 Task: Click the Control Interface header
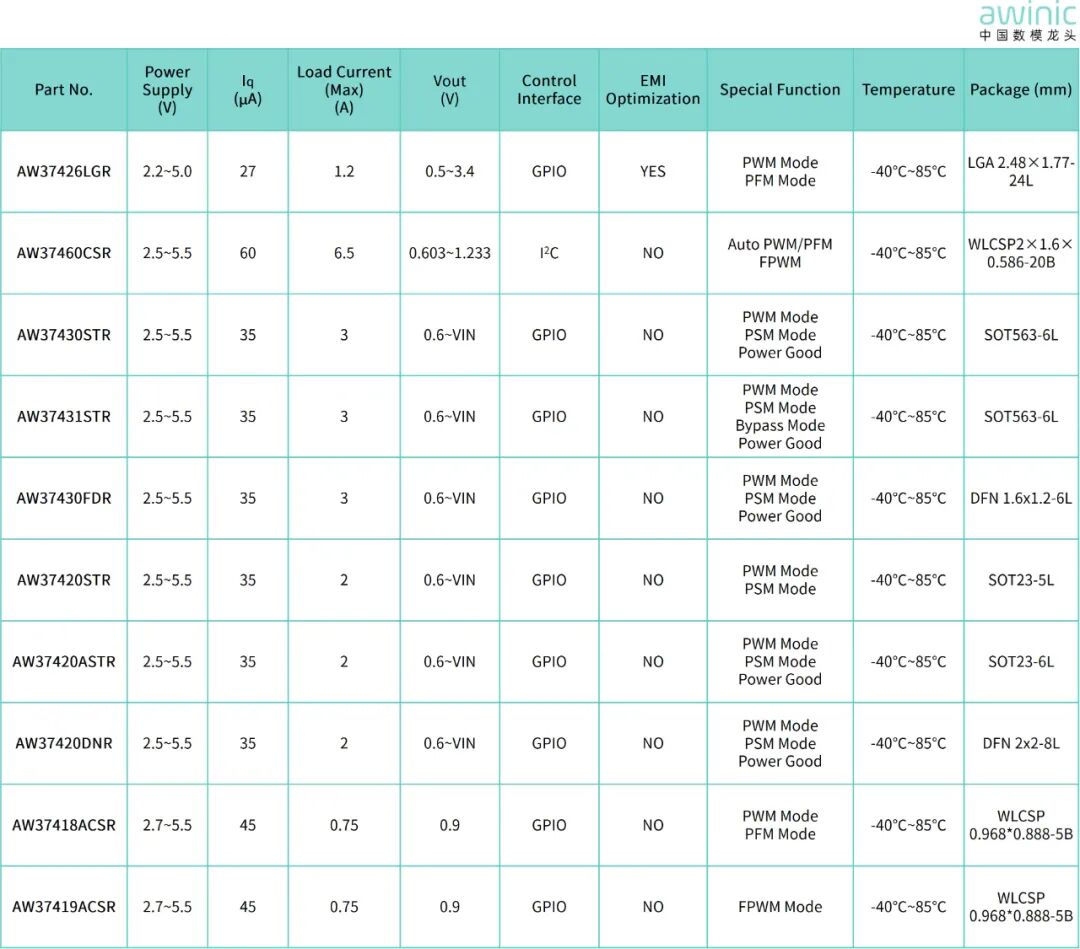click(x=549, y=90)
